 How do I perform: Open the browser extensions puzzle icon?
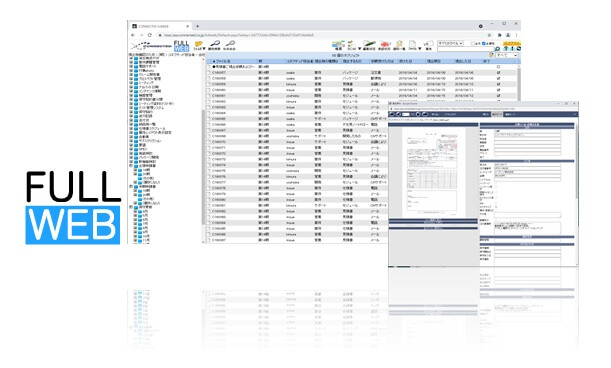click(x=500, y=35)
